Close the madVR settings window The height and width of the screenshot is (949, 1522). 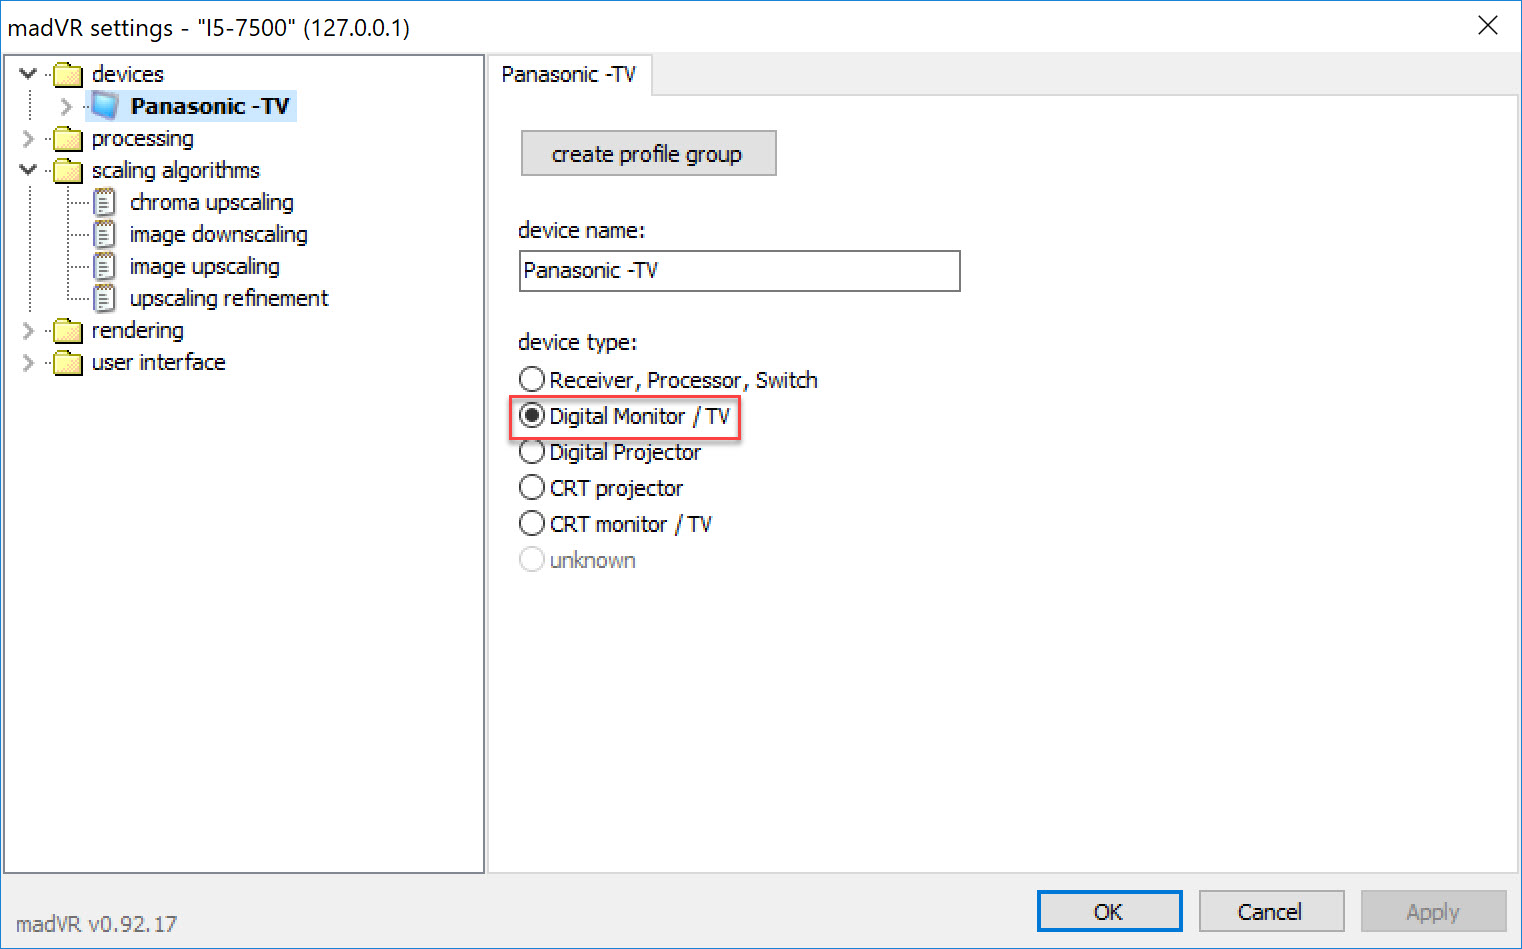[x=1488, y=26]
